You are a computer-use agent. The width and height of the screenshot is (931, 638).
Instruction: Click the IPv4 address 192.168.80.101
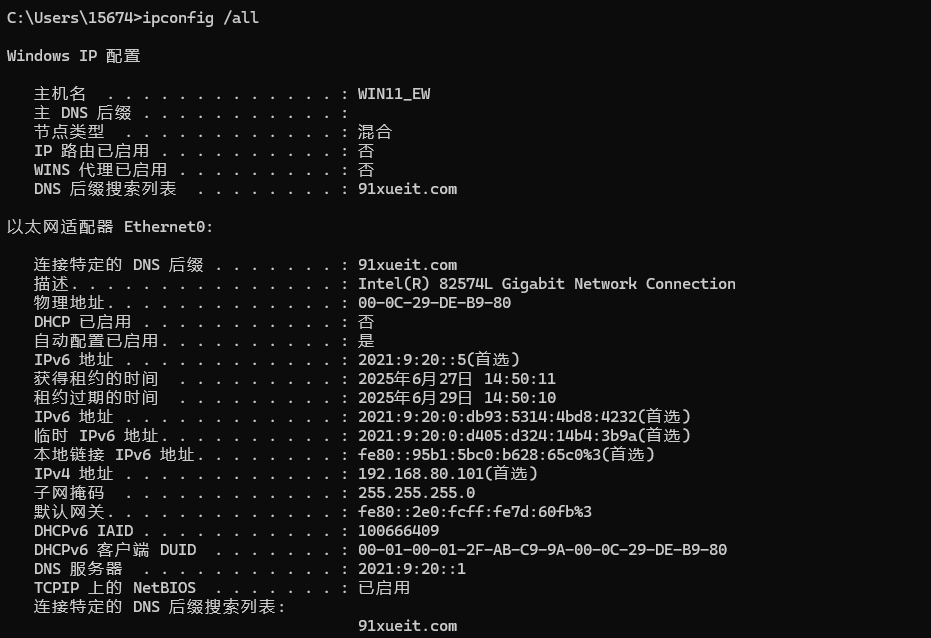pyautogui.click(x=421, y=474)
